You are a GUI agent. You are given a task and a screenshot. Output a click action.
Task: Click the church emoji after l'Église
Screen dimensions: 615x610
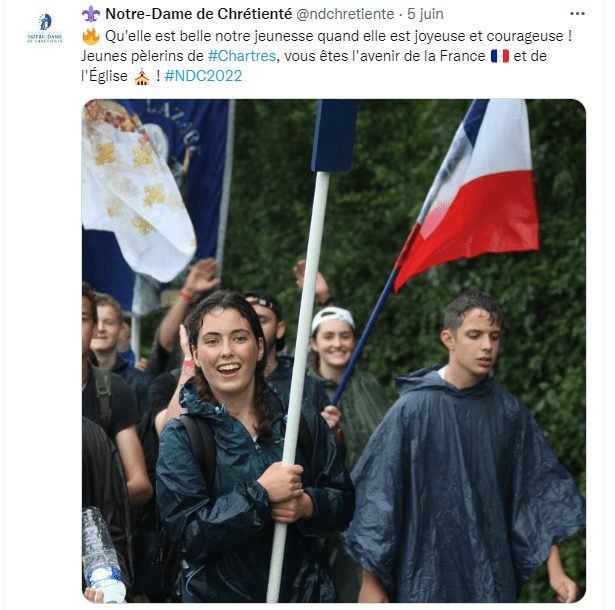[x=142, y=76]
